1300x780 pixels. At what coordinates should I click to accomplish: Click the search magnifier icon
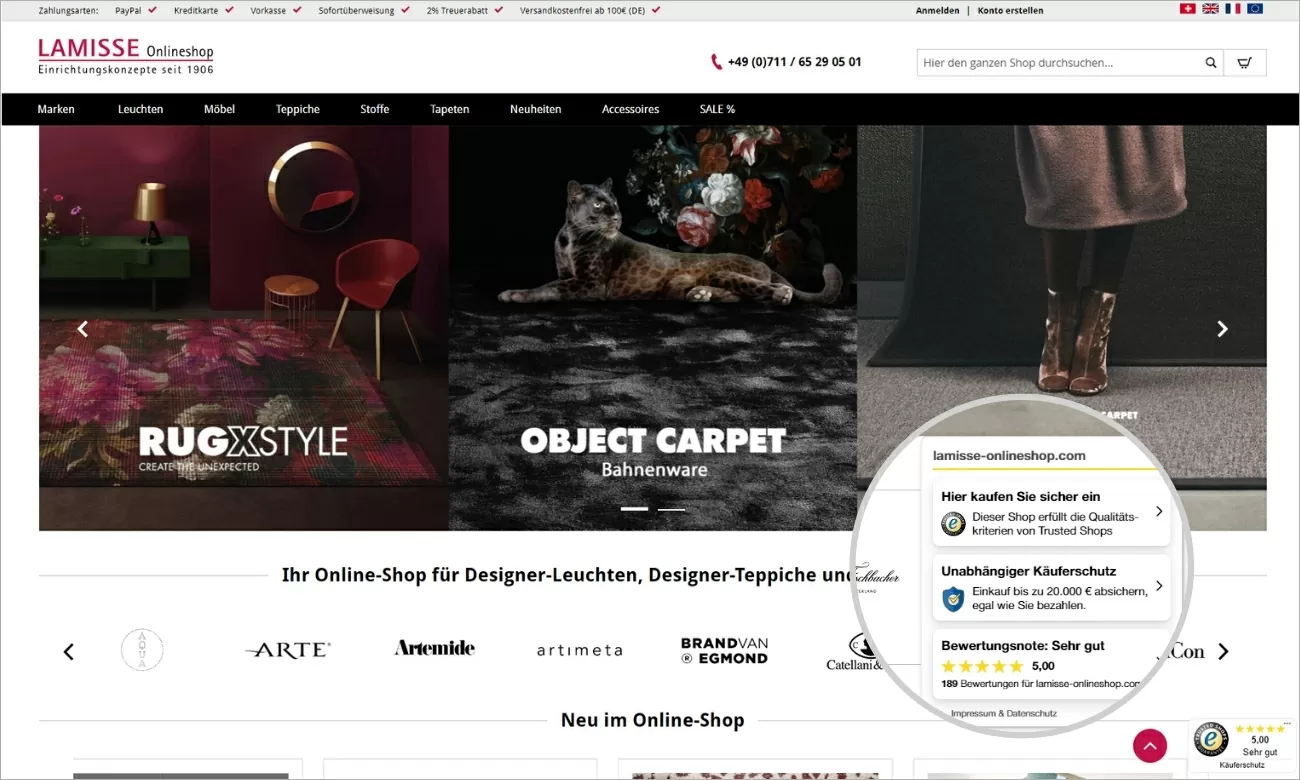click(1210, 62)
